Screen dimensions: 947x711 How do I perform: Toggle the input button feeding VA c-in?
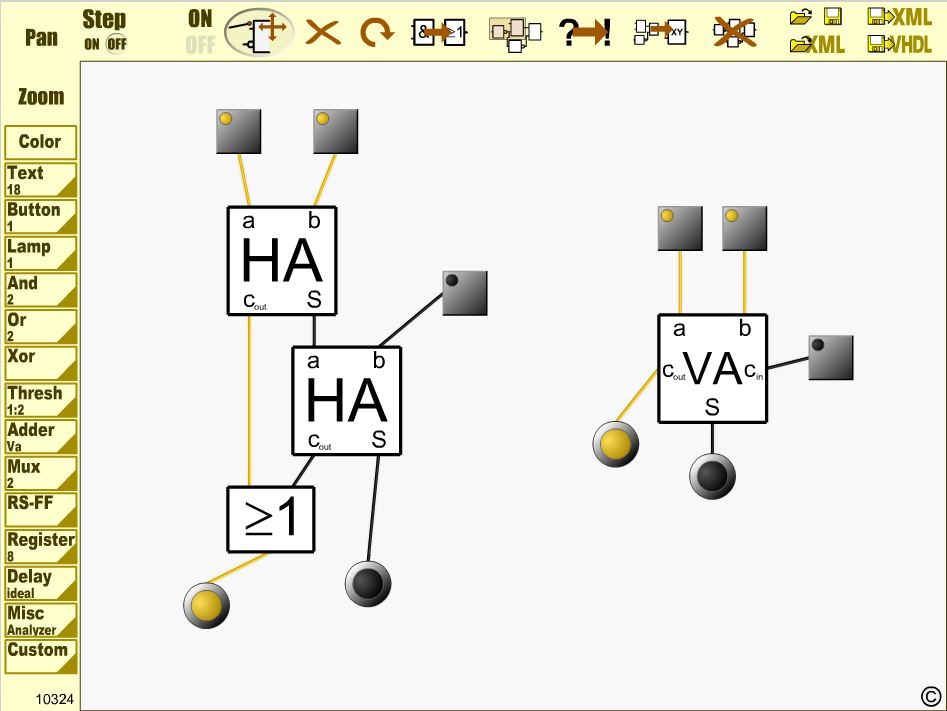(x=830, y=358)
